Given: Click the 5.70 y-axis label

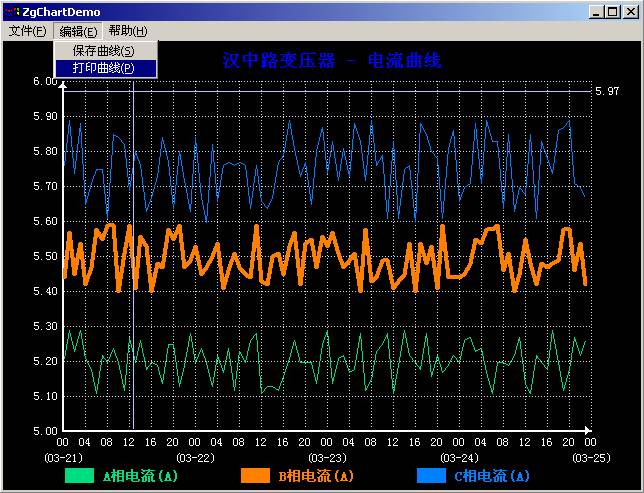Looking at the screenshot, I should tap(45, 186).
